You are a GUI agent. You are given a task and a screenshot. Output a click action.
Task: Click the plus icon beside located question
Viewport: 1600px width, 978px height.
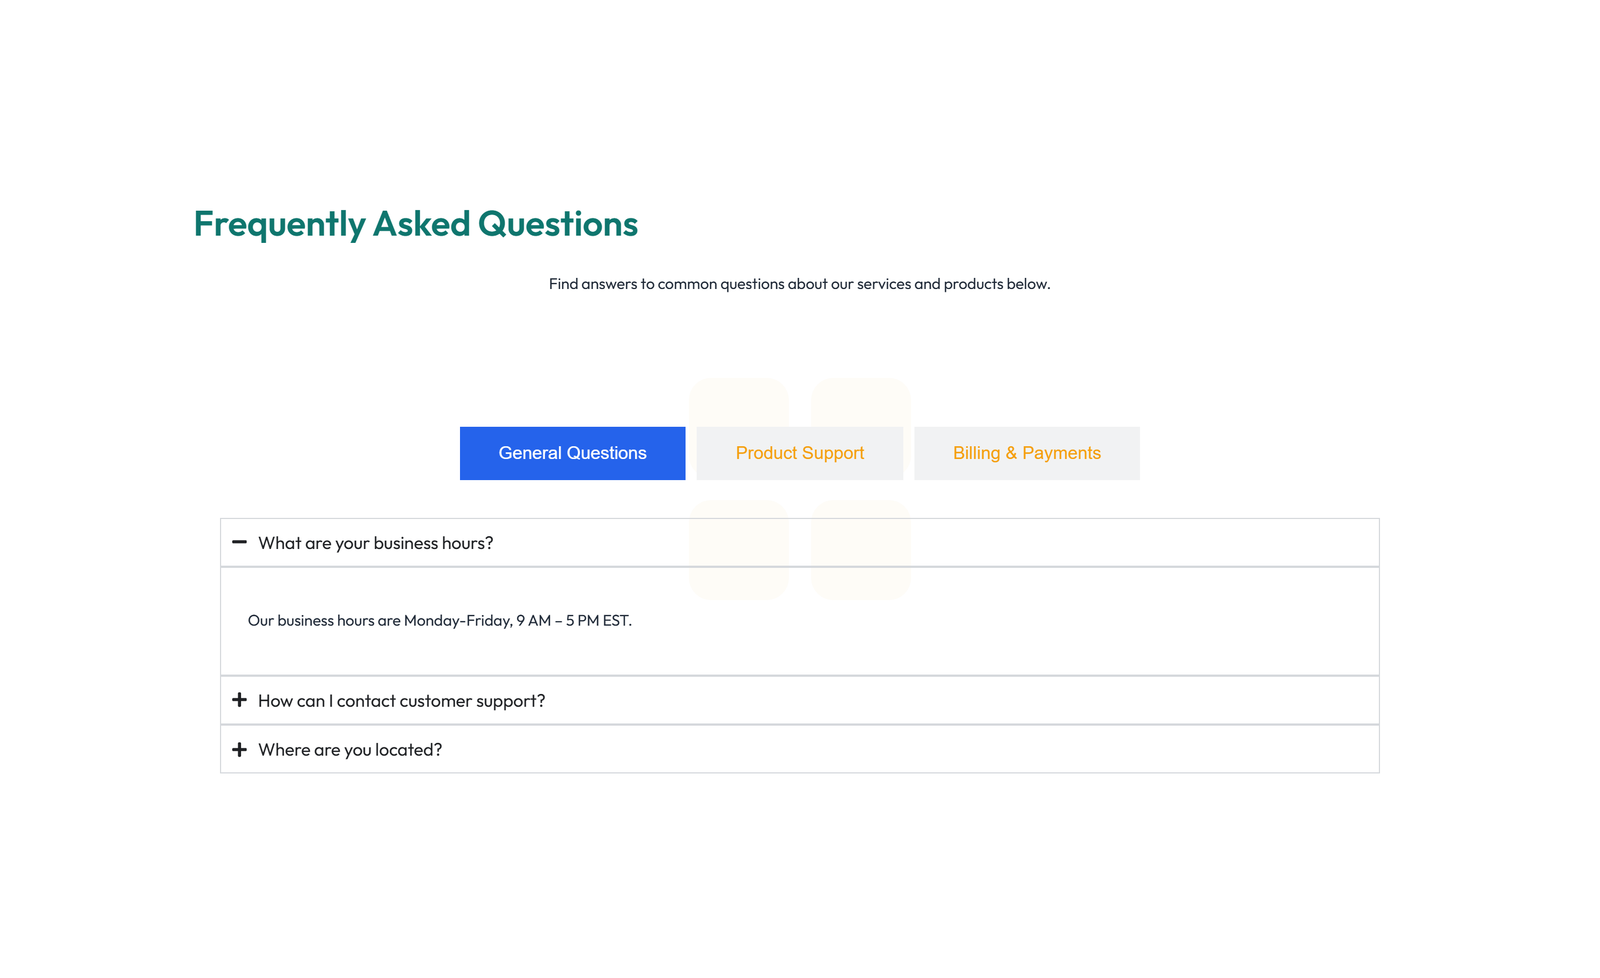point(239,749)
